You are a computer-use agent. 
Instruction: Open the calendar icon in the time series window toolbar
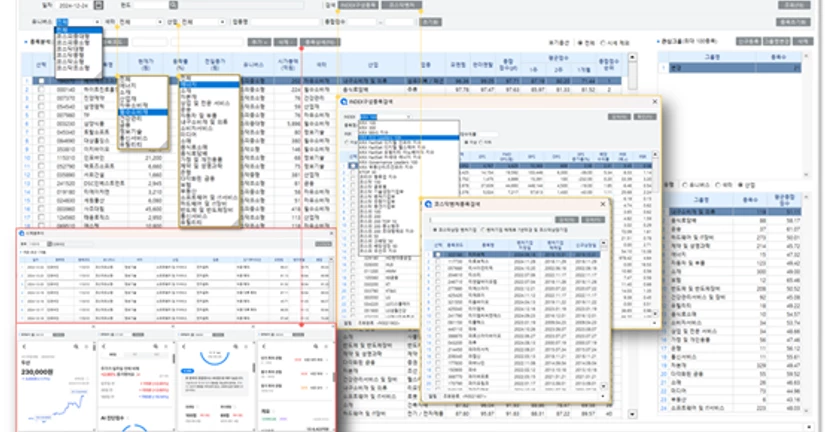pos(49,244)
